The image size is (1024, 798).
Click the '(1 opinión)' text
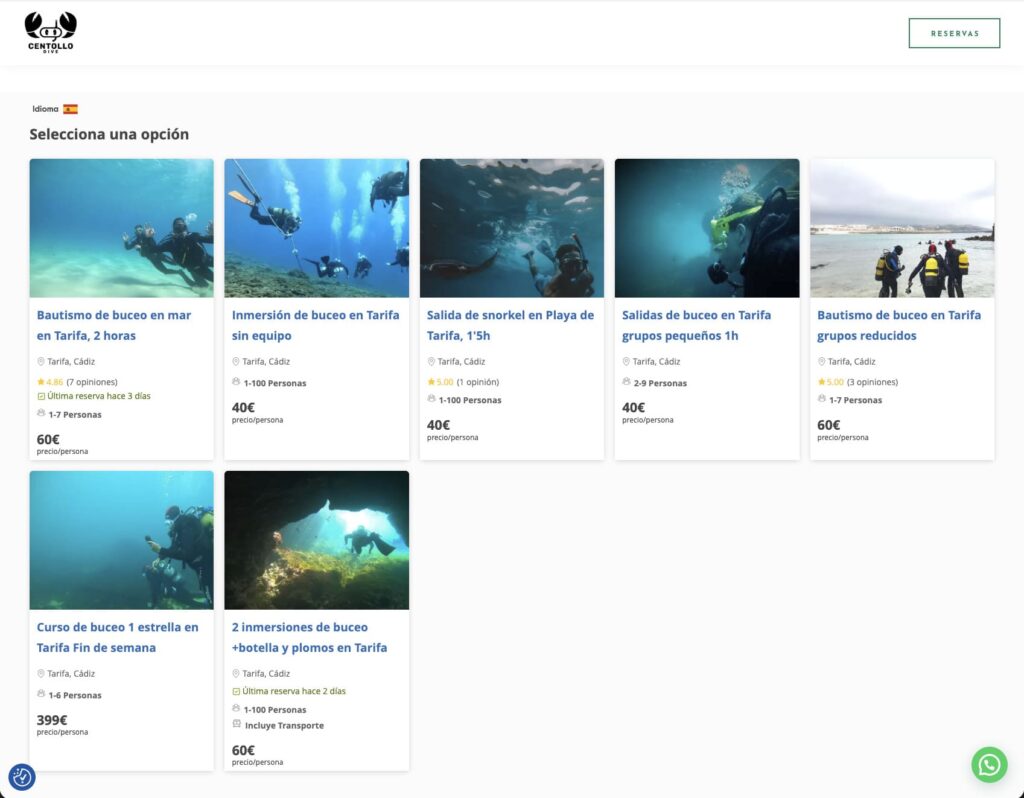point(478,382)
